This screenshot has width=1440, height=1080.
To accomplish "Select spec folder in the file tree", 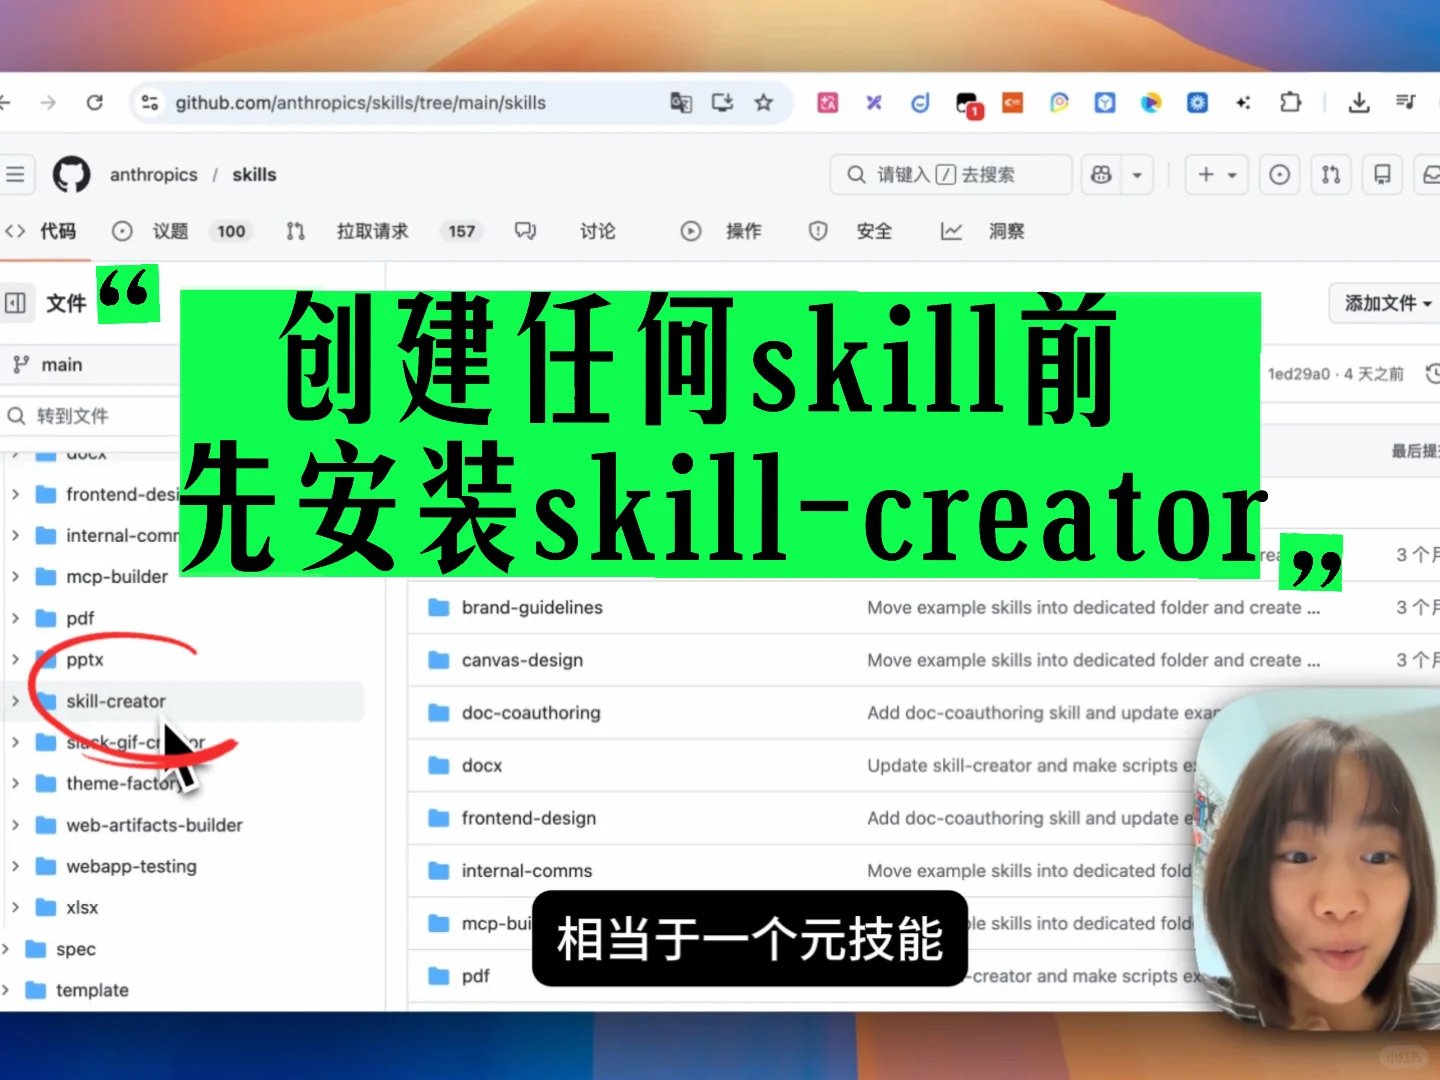I will coord(76,949).
